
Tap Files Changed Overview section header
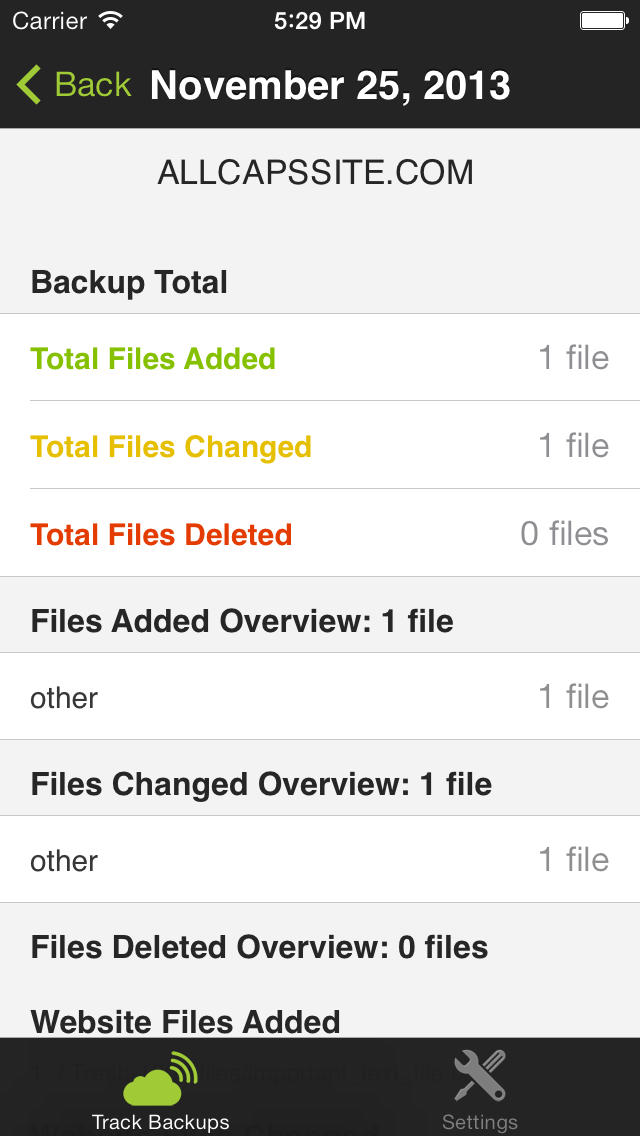coord(261,784)
